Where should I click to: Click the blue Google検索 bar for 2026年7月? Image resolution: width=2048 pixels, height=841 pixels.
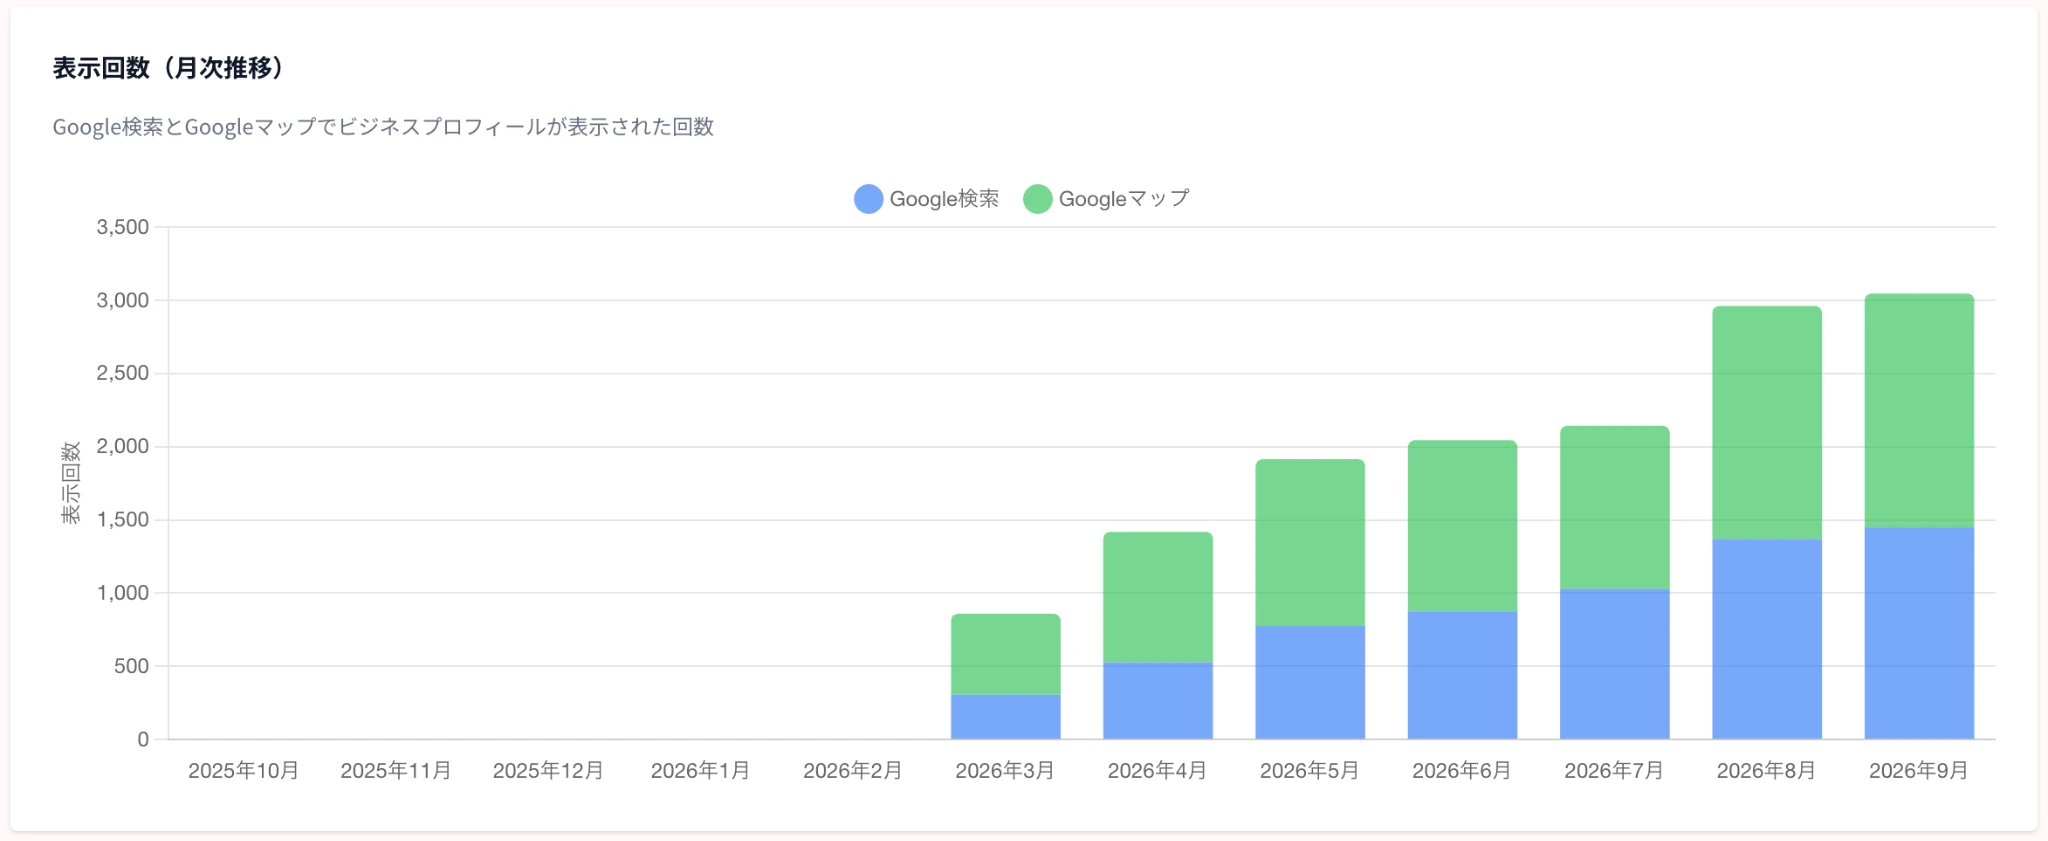click(1615, 664)
